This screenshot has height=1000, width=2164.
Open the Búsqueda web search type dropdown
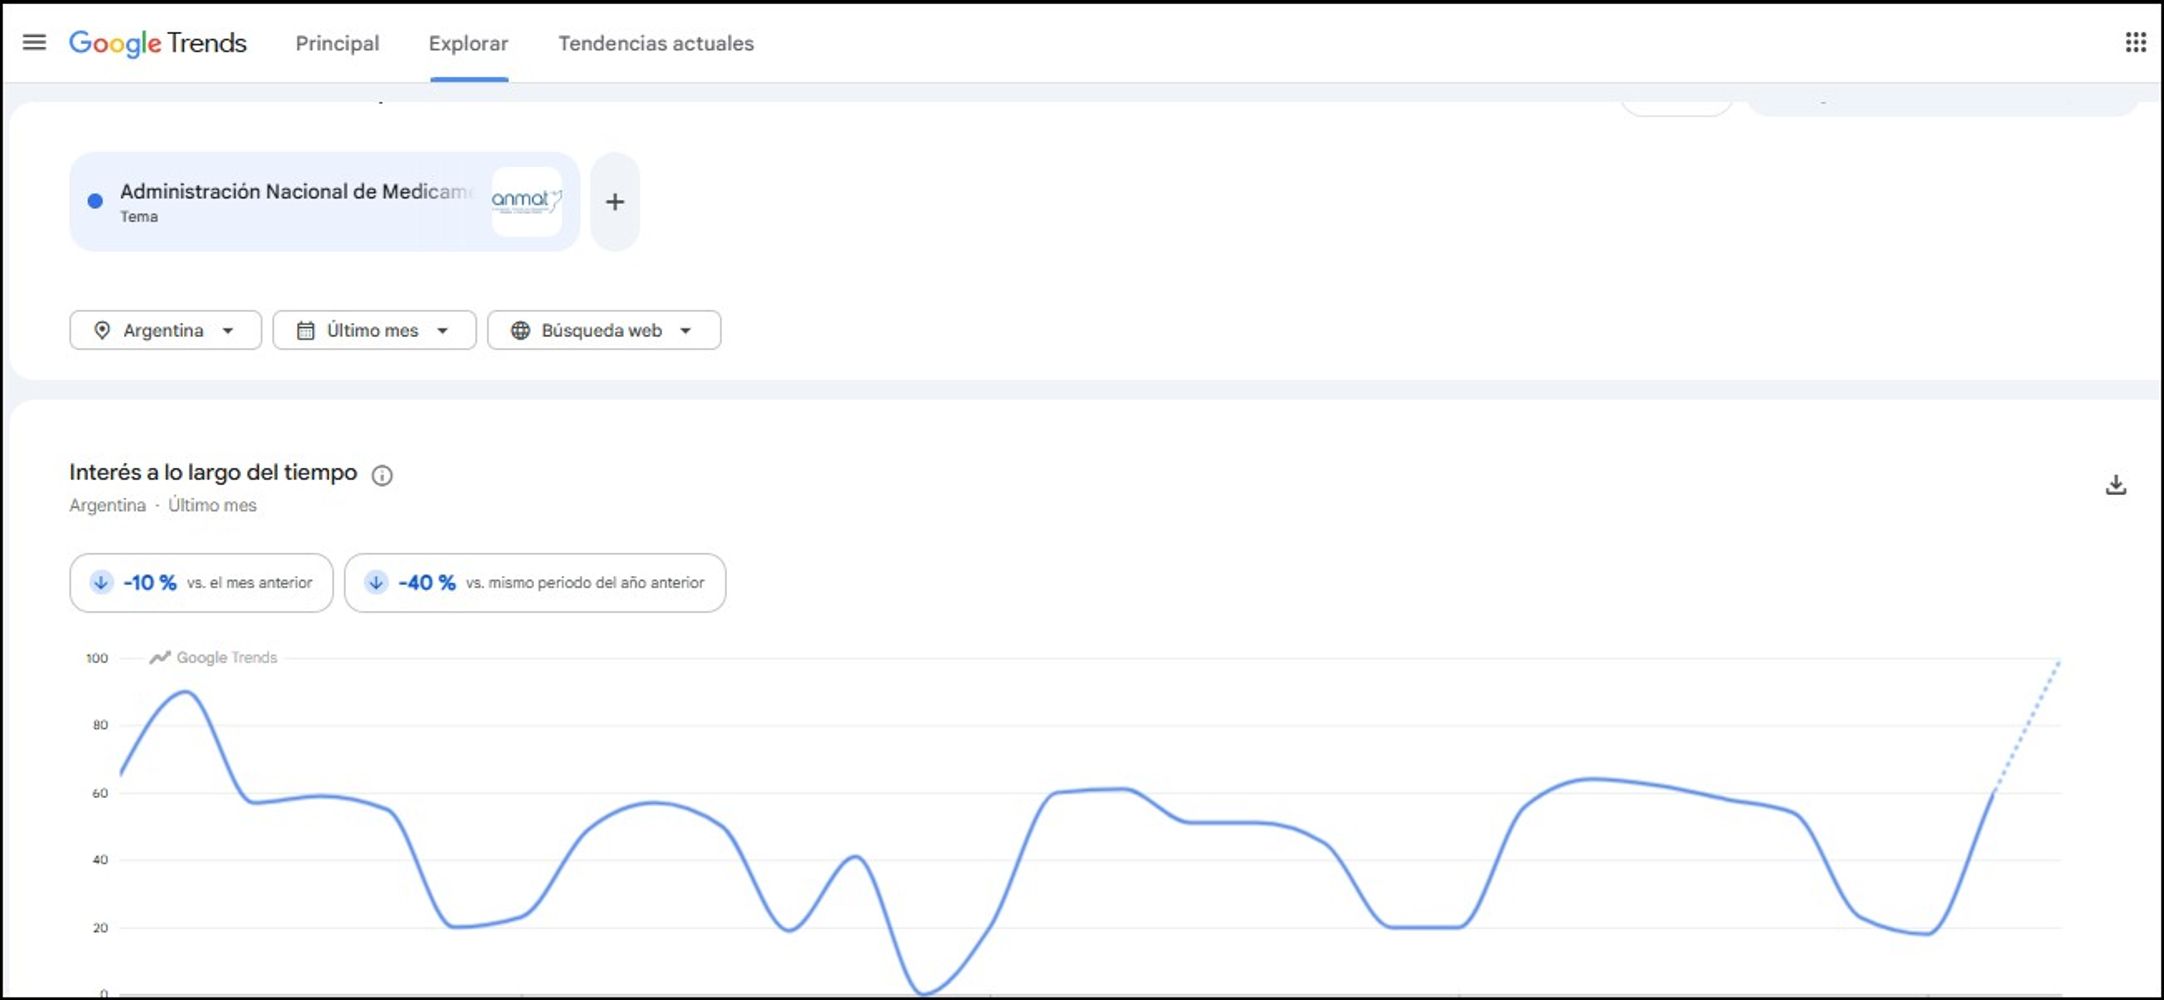coord(604,330)
